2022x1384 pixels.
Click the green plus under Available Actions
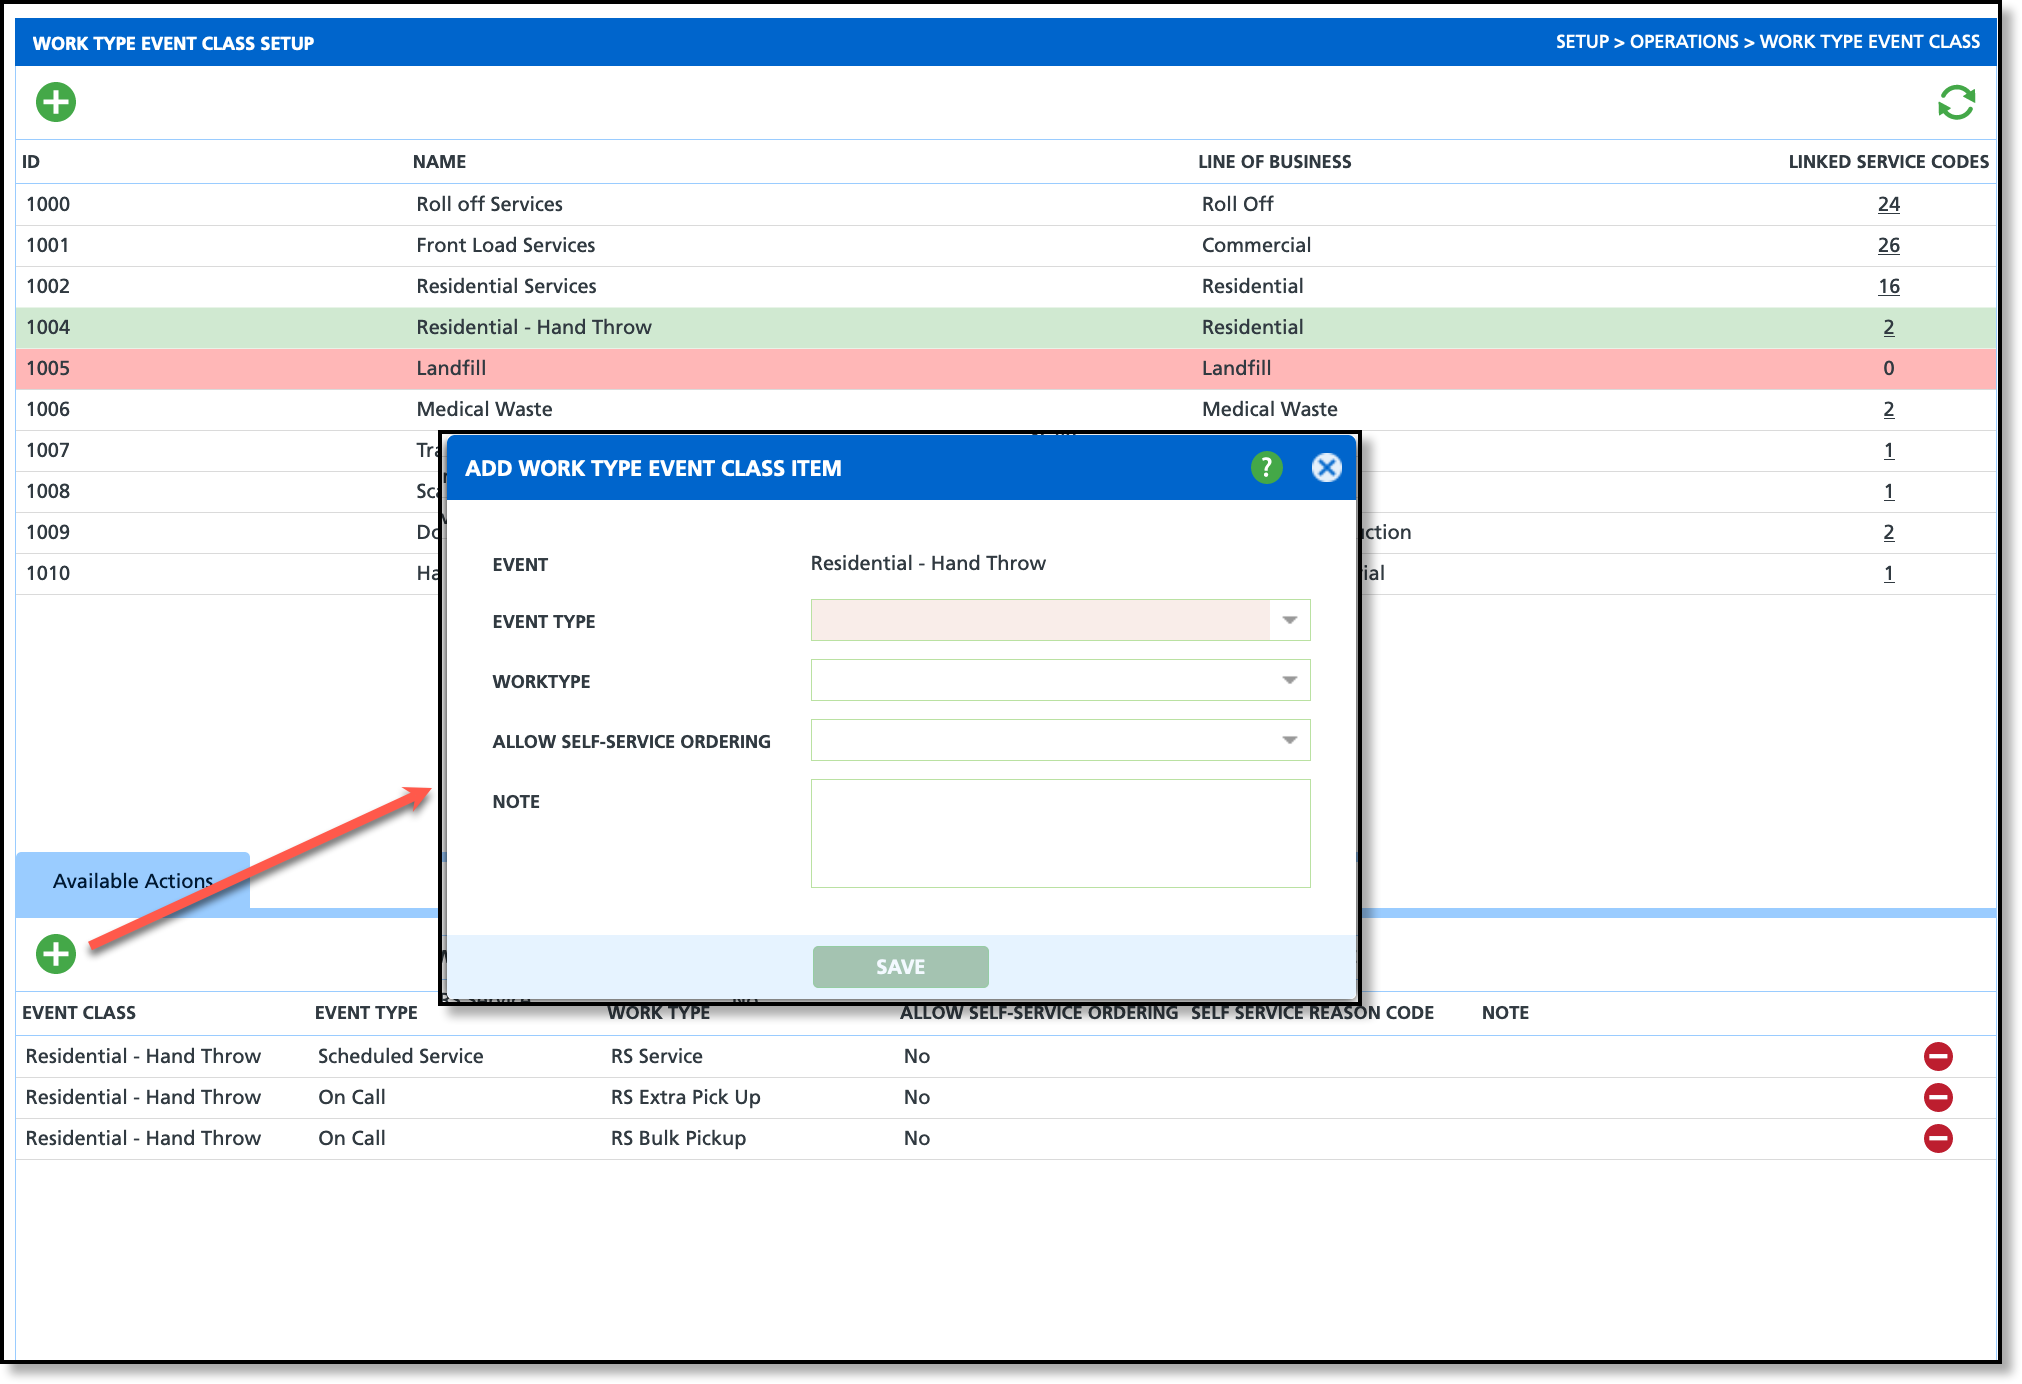tap(56, 953)
